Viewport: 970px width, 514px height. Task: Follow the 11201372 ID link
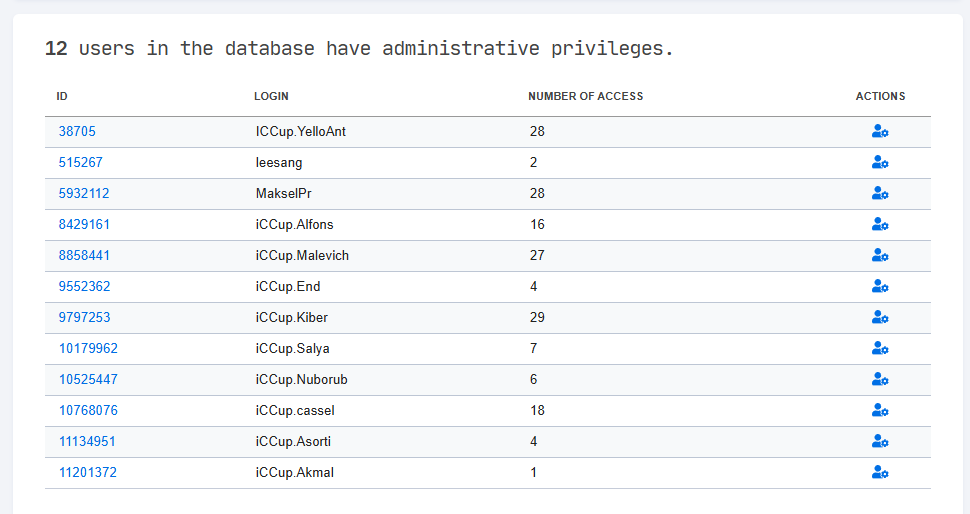coord(88,472)
